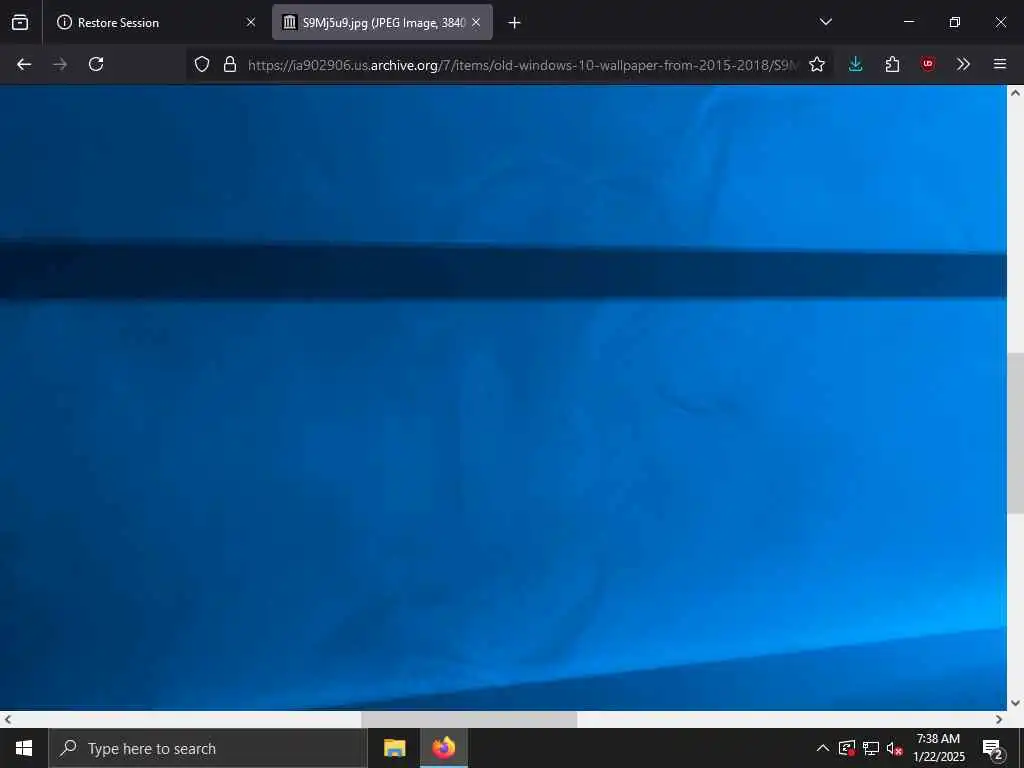1024x768 pixels.
Task: Show more tools overflow chevron
Action: pyautogui.click(x=963, y=64)
